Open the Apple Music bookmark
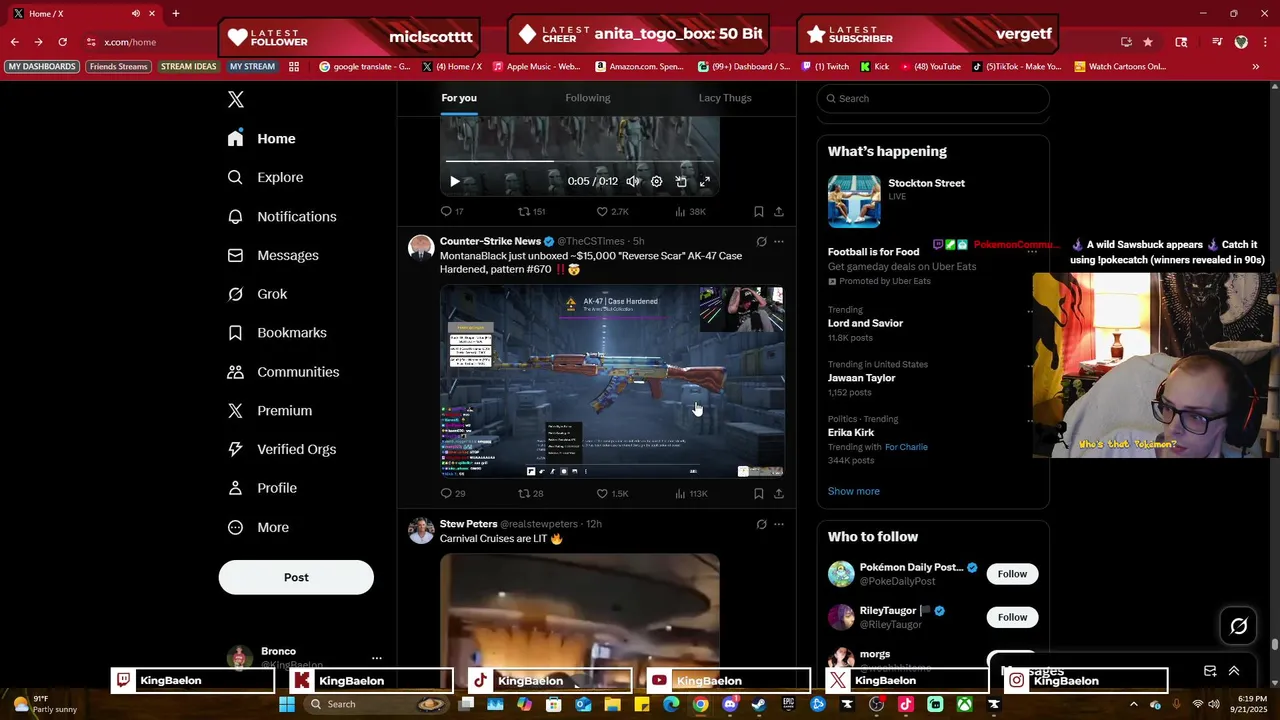Viewport: 1280px width, 720px height. point(535,67)
